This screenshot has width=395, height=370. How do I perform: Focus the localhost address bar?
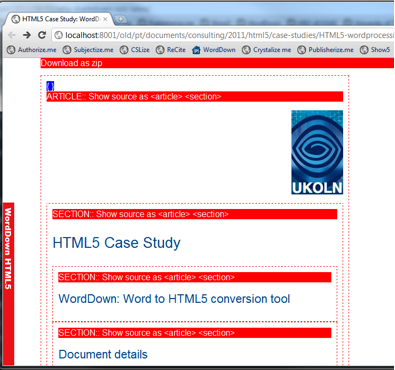click(223, 35)
